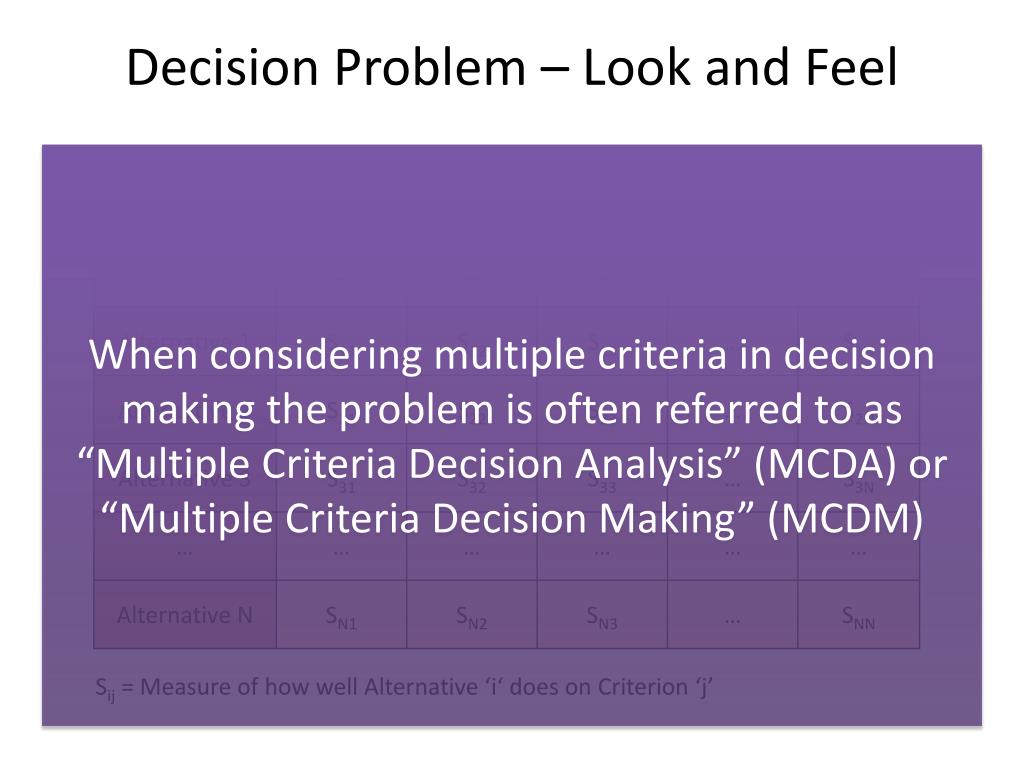Select the SNN table cell
The image size is (1024, 768).
click(859, 615)
